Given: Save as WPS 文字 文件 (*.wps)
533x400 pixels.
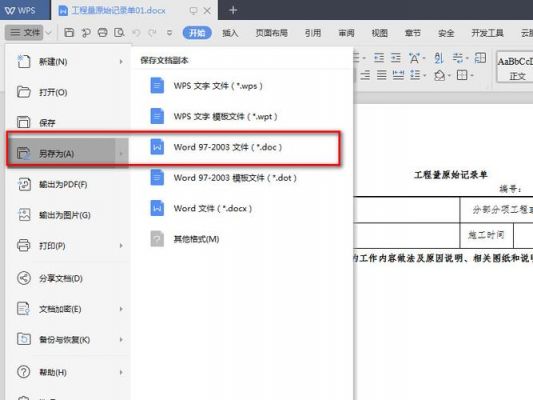Looking at the screenshot, I should (241, 86).
